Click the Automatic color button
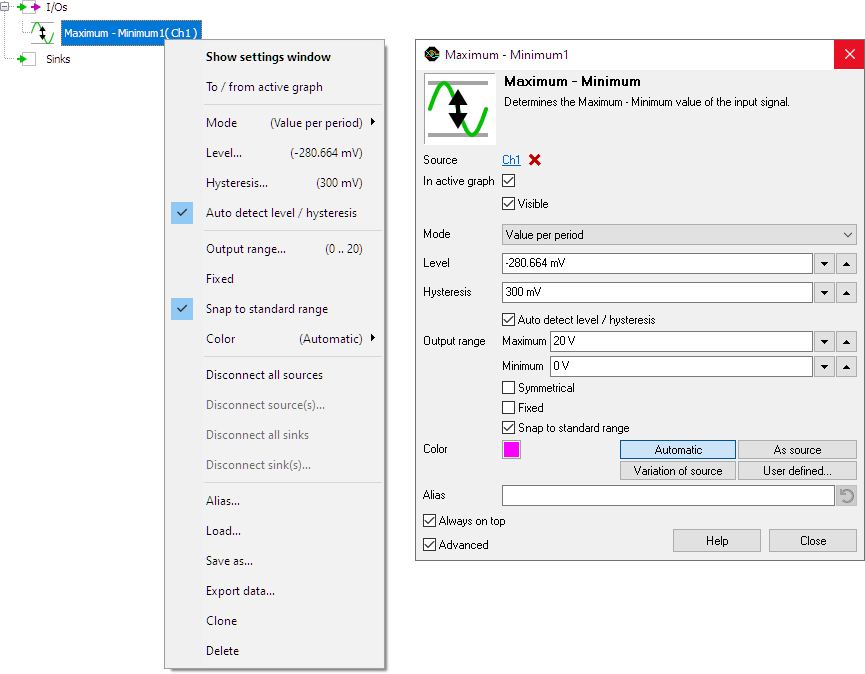Screen dimensions: 865x674 pyautogui.click(x=678, y=450)
